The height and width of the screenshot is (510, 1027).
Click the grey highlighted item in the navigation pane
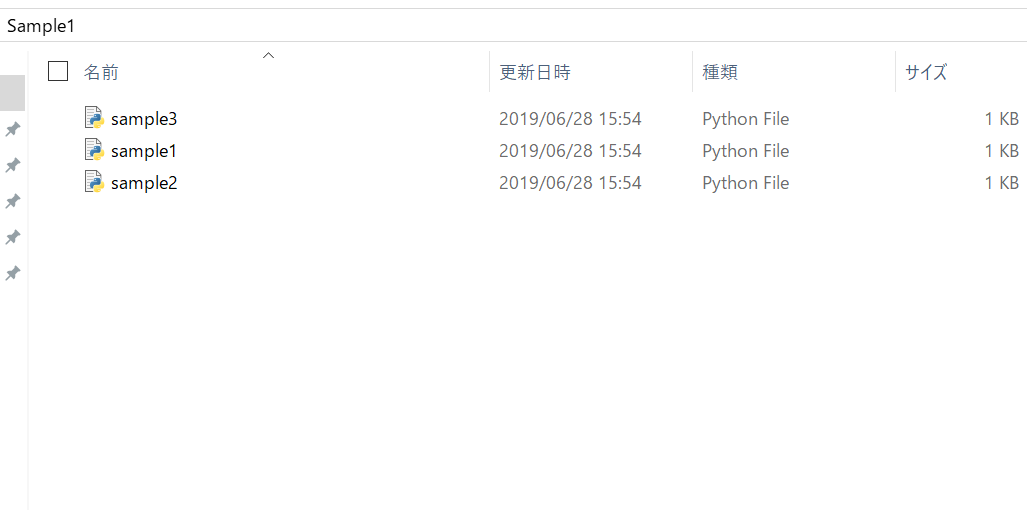[x=12, y=93]
